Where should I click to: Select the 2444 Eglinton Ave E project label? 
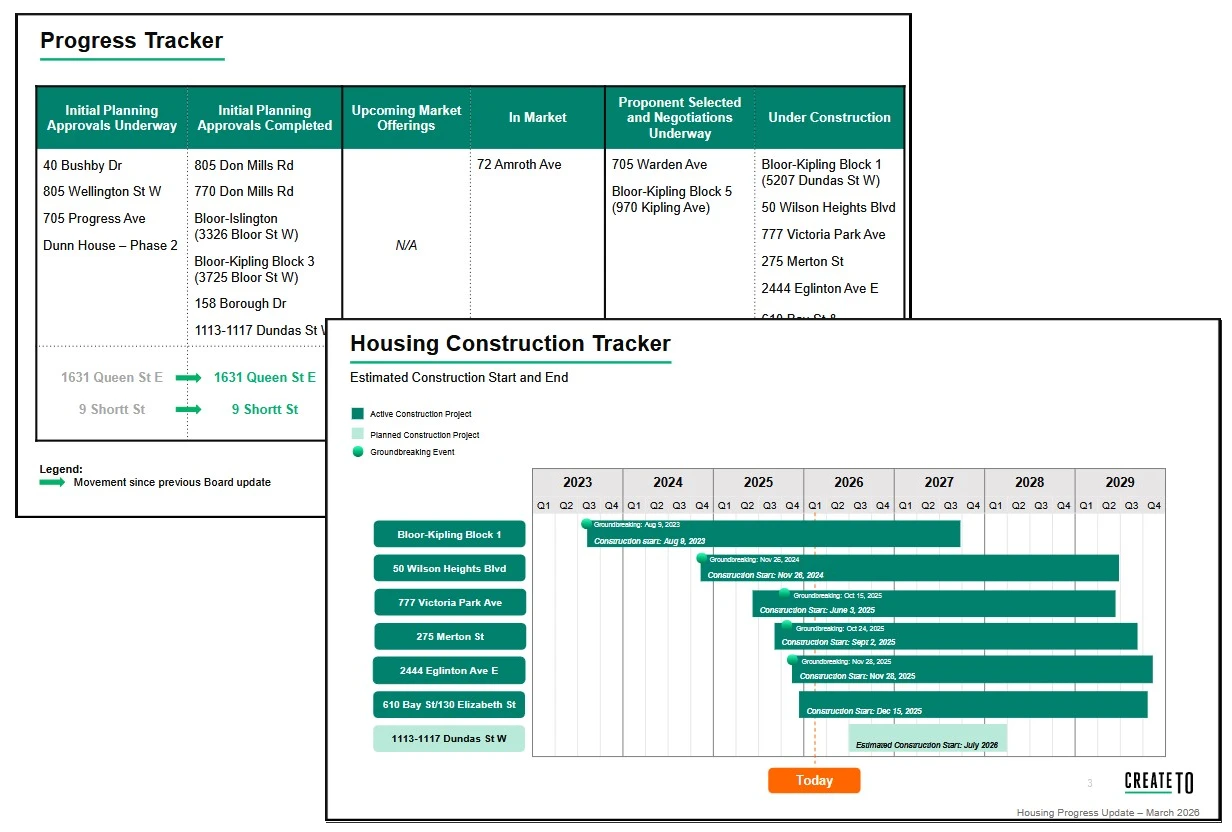pyautogui.click(x=449, y=670)
